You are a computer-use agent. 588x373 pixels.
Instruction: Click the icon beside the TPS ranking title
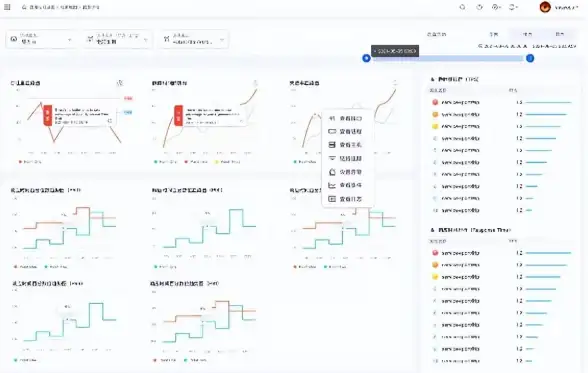point(432,79)
